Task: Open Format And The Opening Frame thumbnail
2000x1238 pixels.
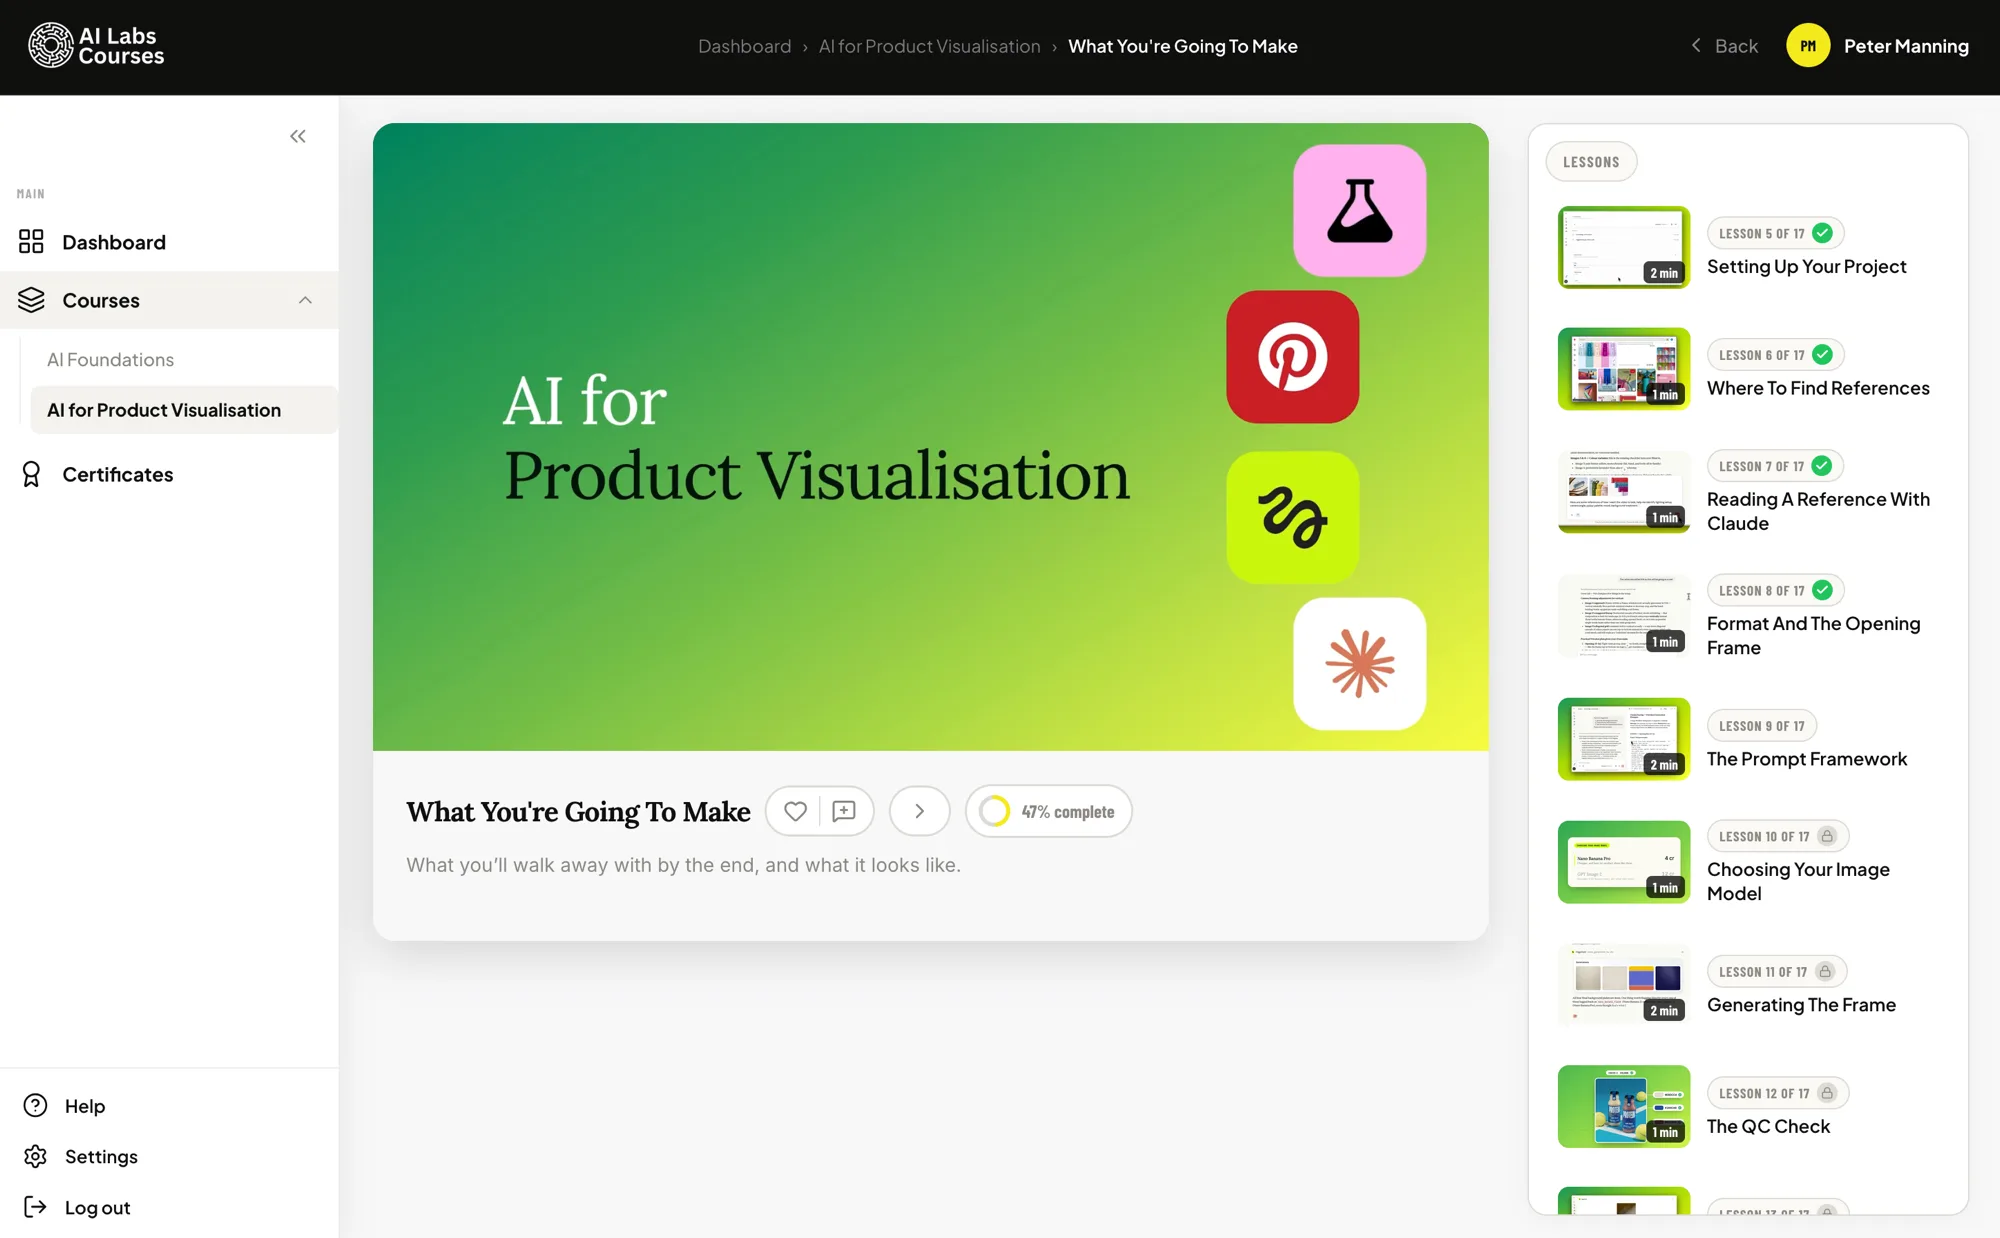Action: 1623,616
